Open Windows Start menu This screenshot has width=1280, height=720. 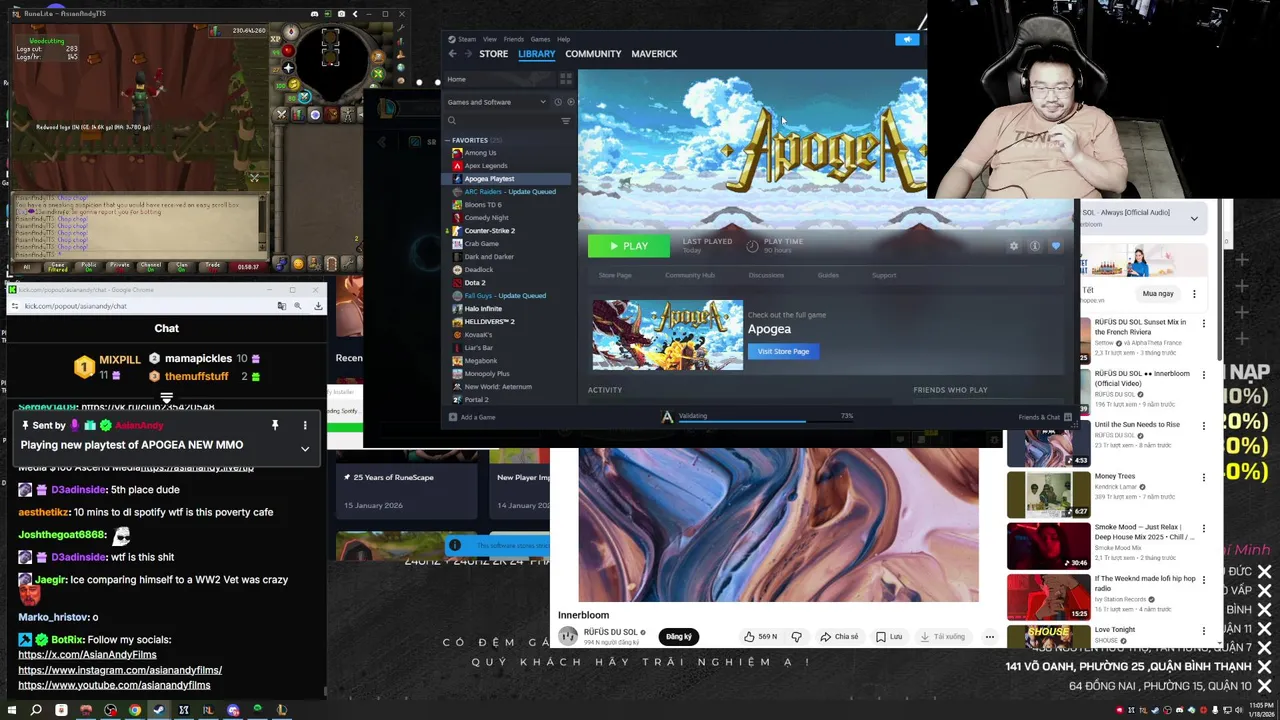click(x=11, y=710)
